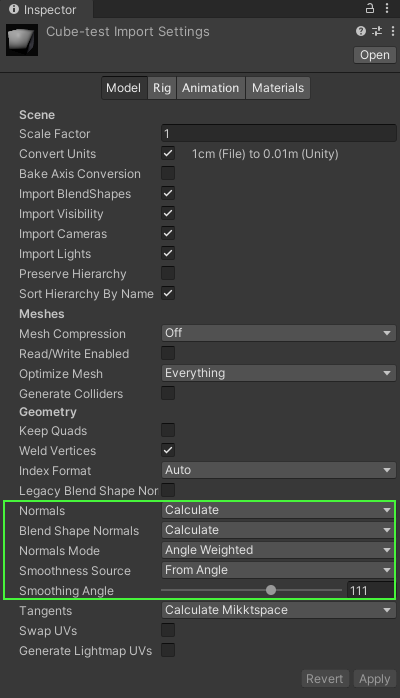Open the Mesh Compression dropdown
This screenshot has width=400, height=698.
pyautogui.click(x=279, y=333)
